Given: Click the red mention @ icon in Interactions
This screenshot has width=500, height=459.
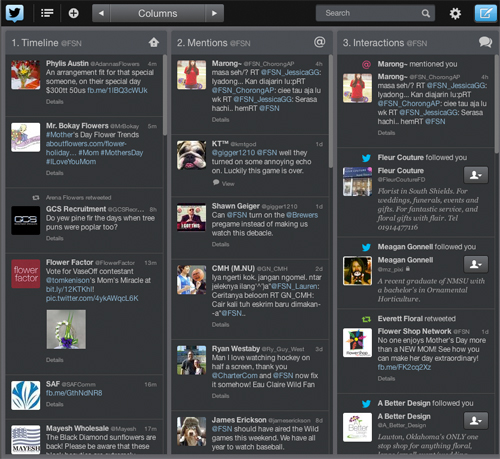Looking at the screenshot, I should pyautogui.click(x=366, y=64).
